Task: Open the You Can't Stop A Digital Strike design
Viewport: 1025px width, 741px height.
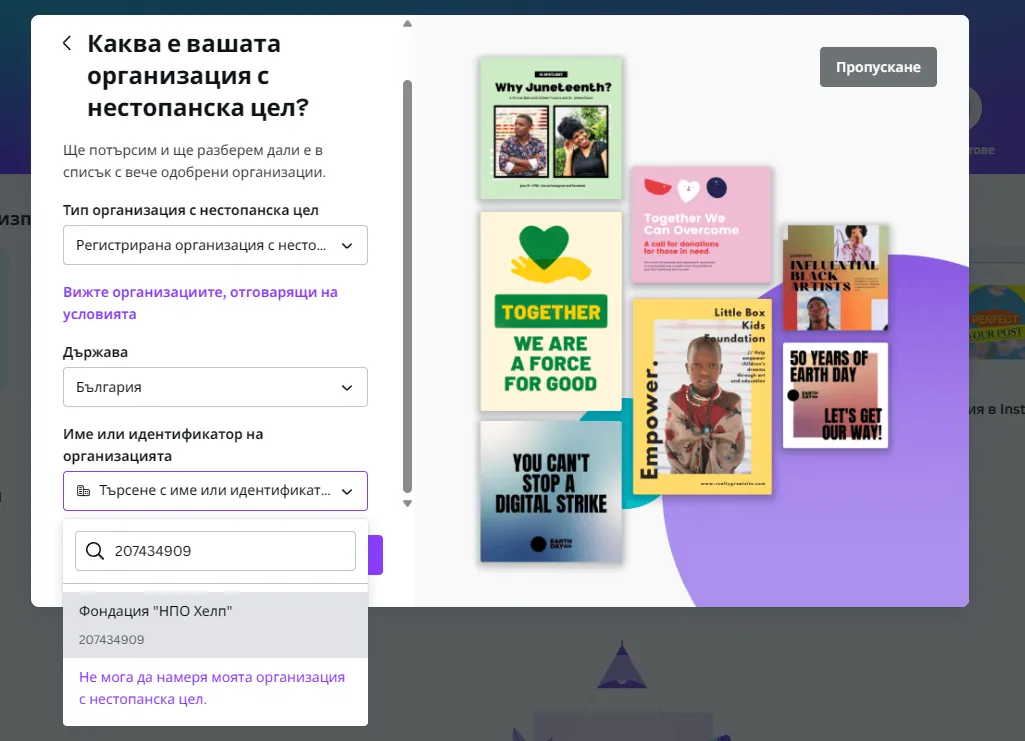Action: [551, 491]
